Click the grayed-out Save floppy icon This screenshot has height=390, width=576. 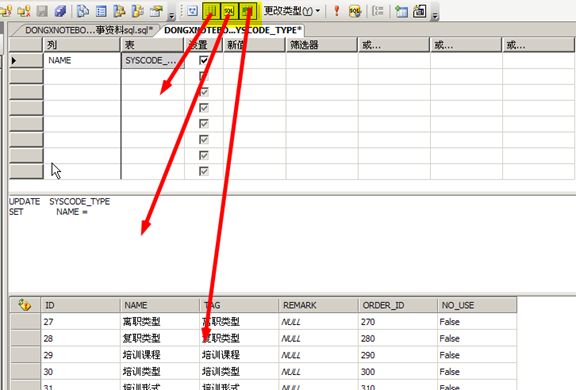(x=42, y=11)
